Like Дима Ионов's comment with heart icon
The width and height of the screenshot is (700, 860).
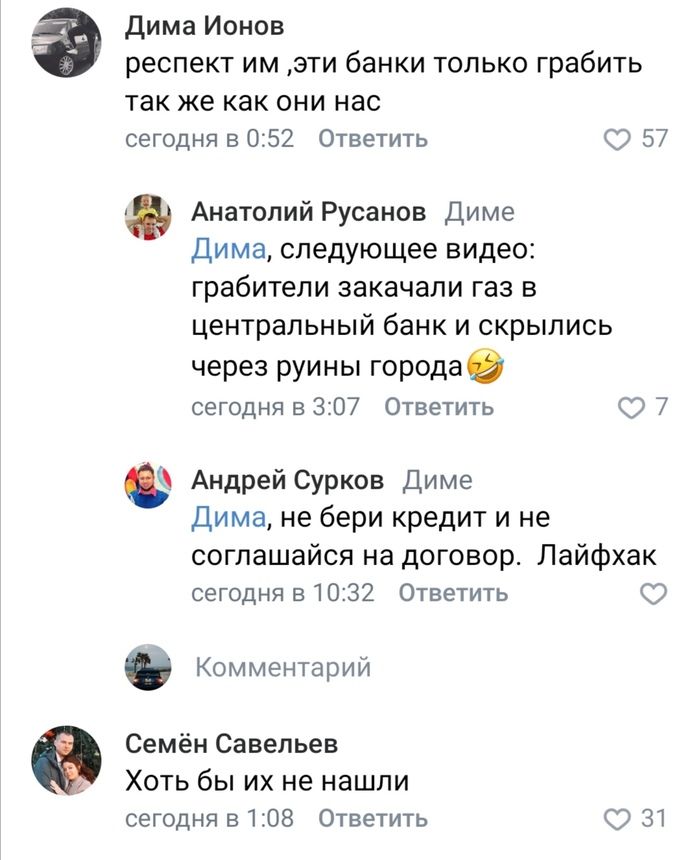619,139
